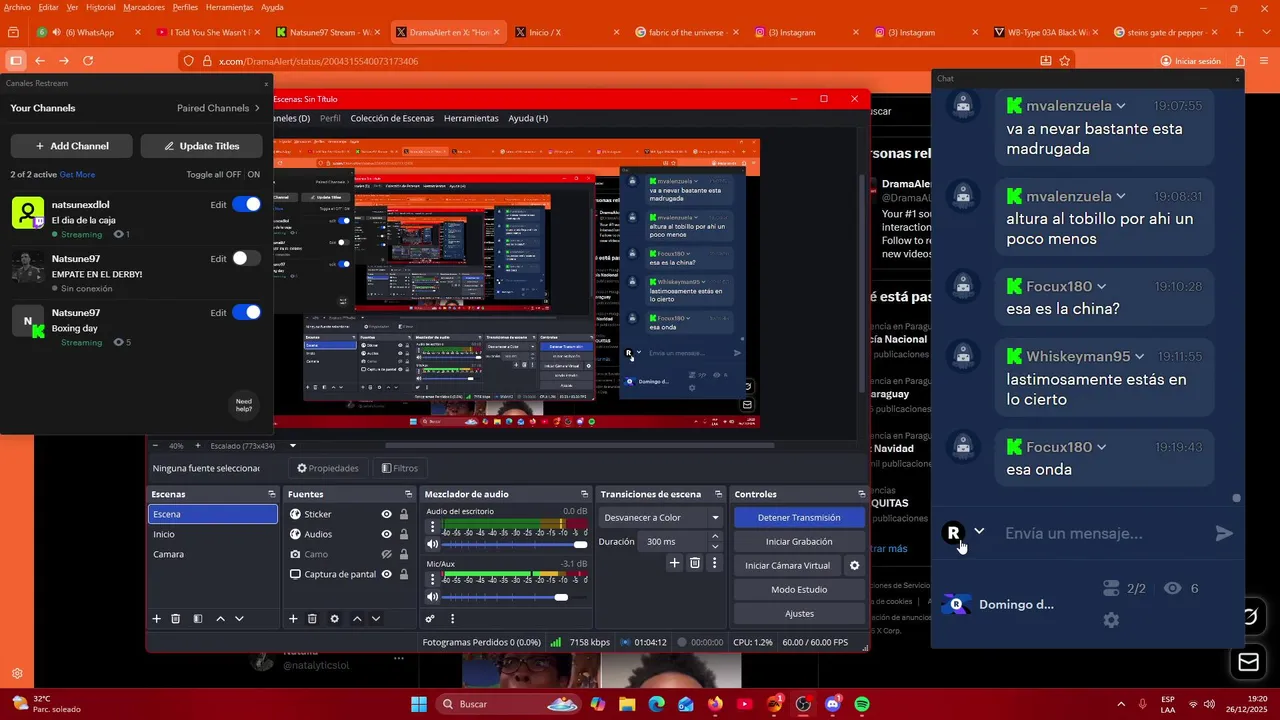Hide the Captura de pantalla source

click(x=386, y=574)
